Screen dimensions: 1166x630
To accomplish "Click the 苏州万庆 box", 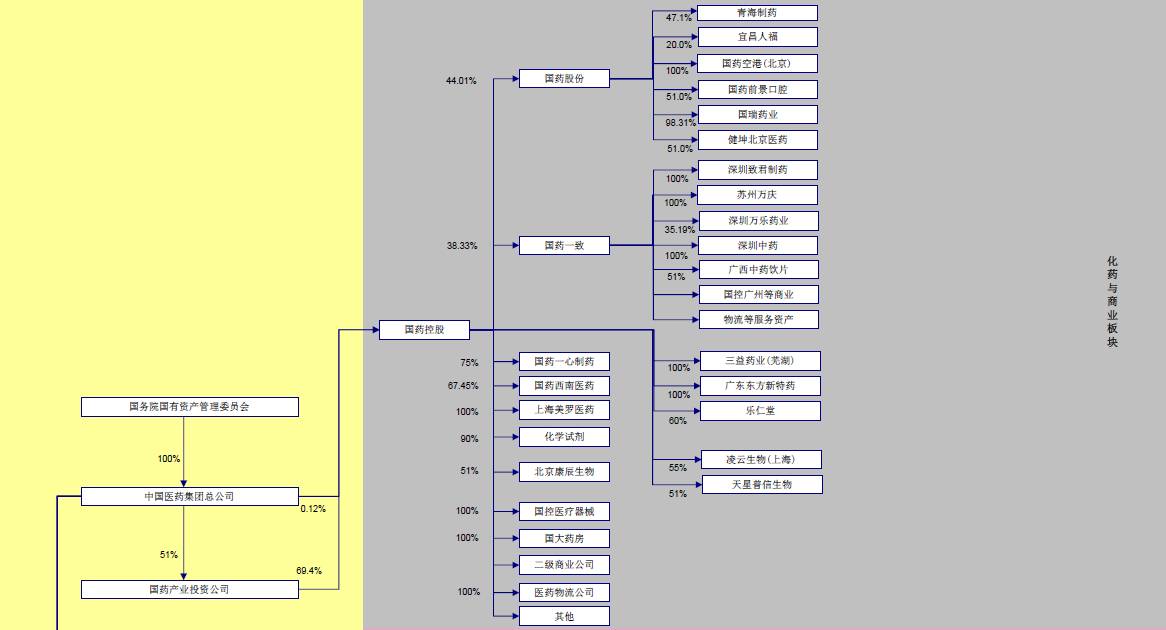I will (x=757, y=195).
